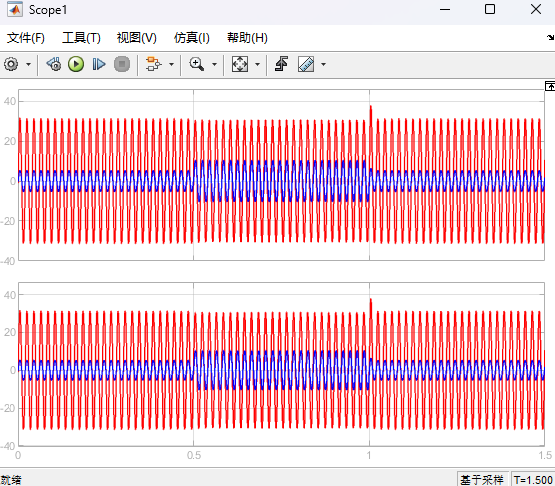Screen dimensions: 555x486
Task: Close the Scope1 window
Action: click(536, 10)
